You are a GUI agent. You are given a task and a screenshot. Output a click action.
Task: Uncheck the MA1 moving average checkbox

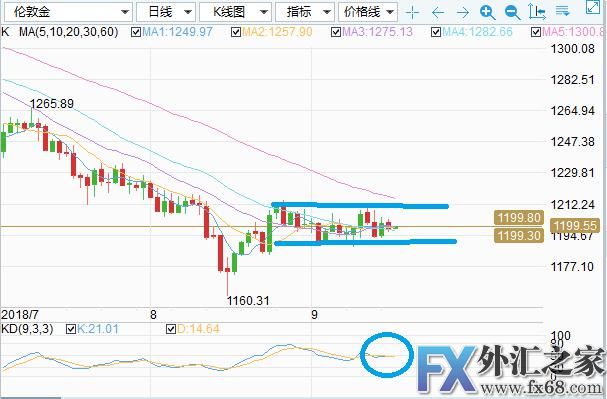[x=135, y=32]
